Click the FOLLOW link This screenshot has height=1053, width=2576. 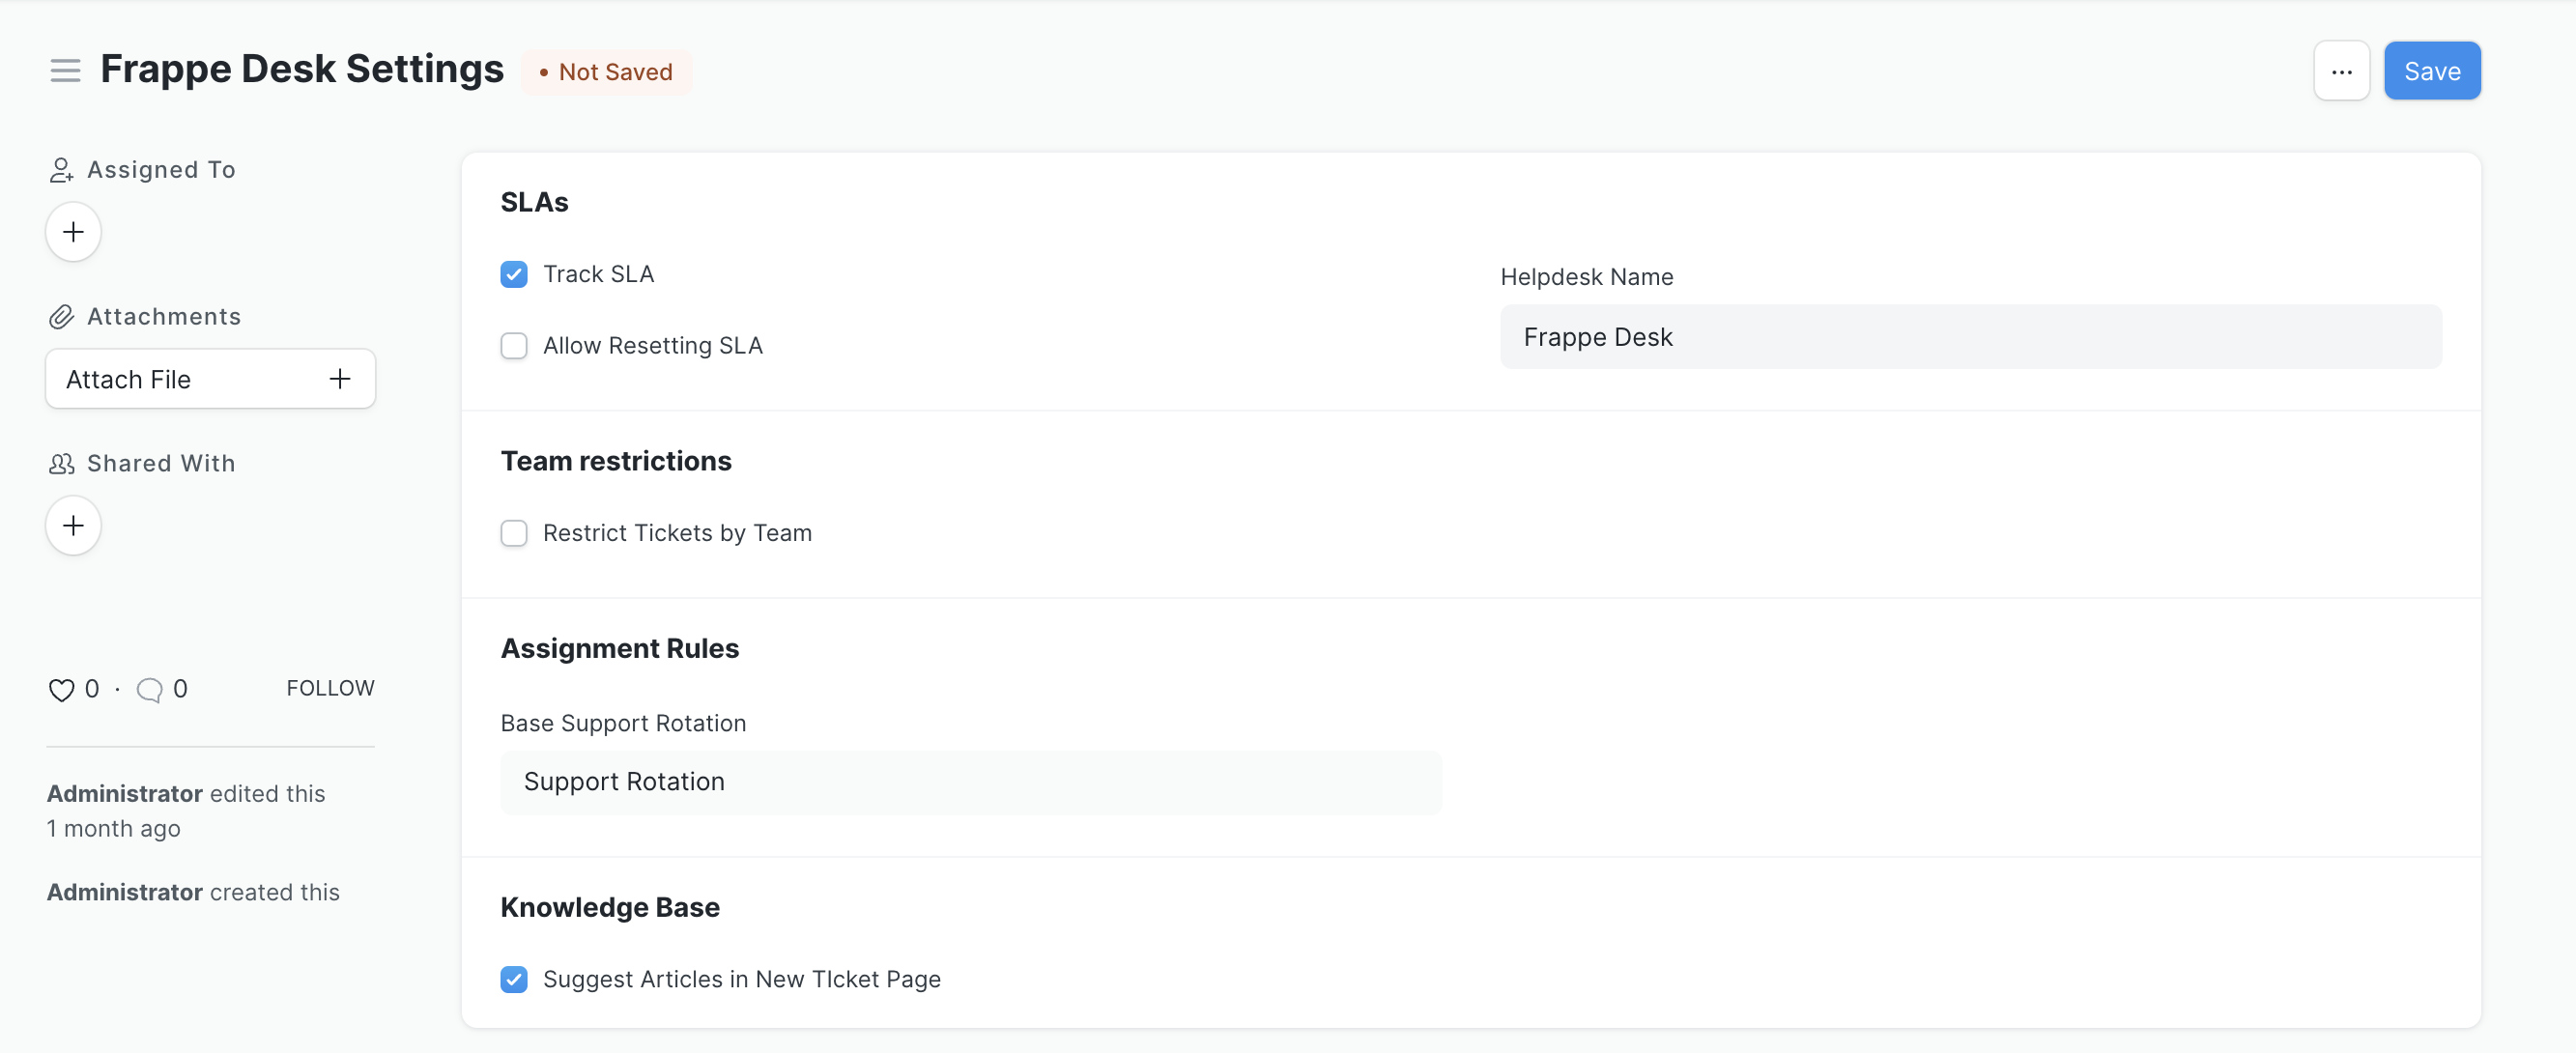(330, 688)
